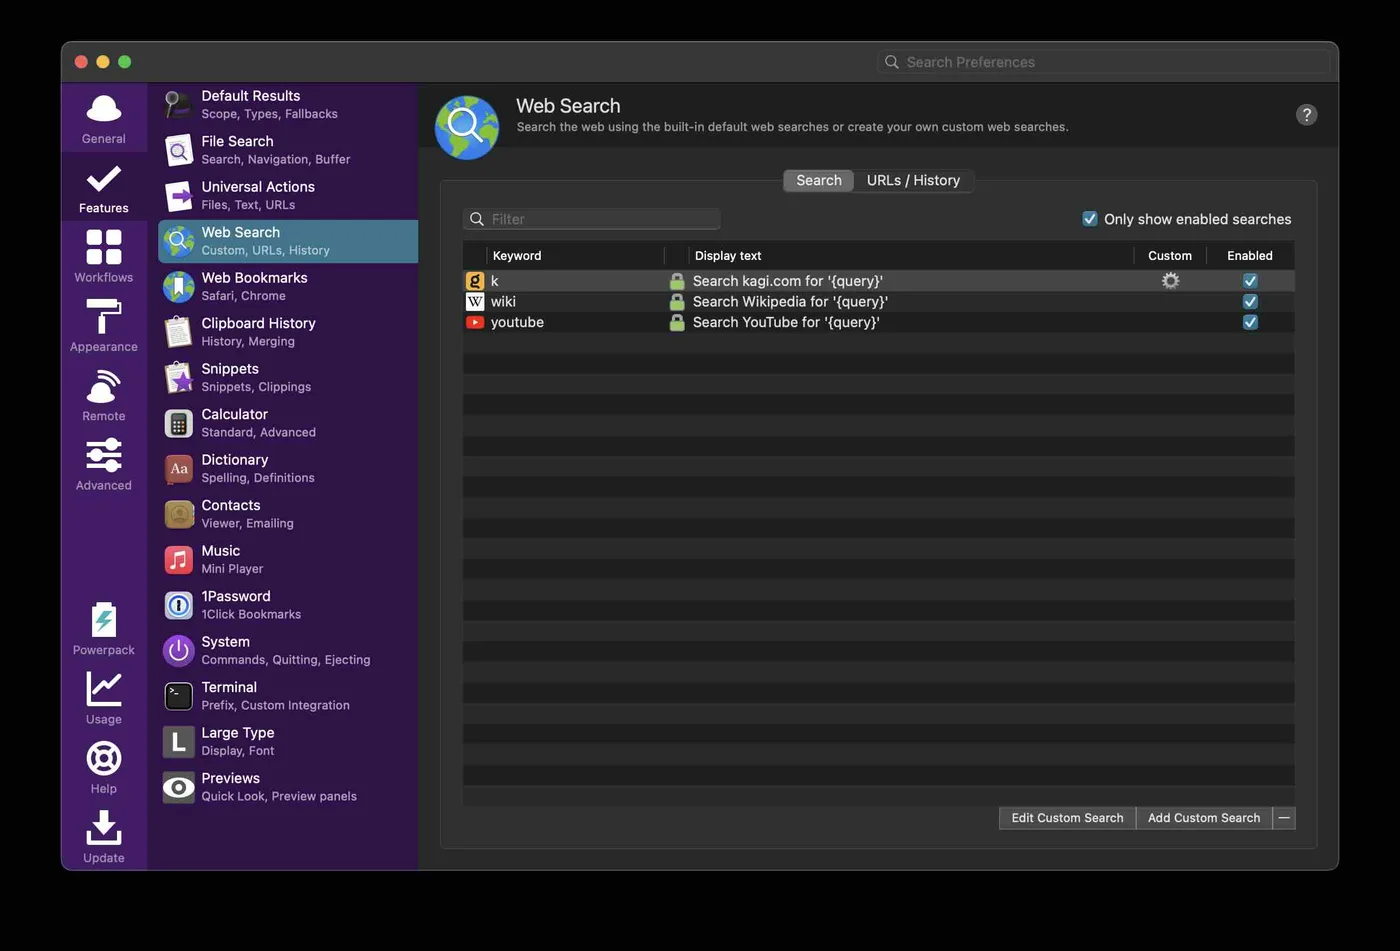
Task: Open the Appearance paint roller icon
Action: click(104, 317)
